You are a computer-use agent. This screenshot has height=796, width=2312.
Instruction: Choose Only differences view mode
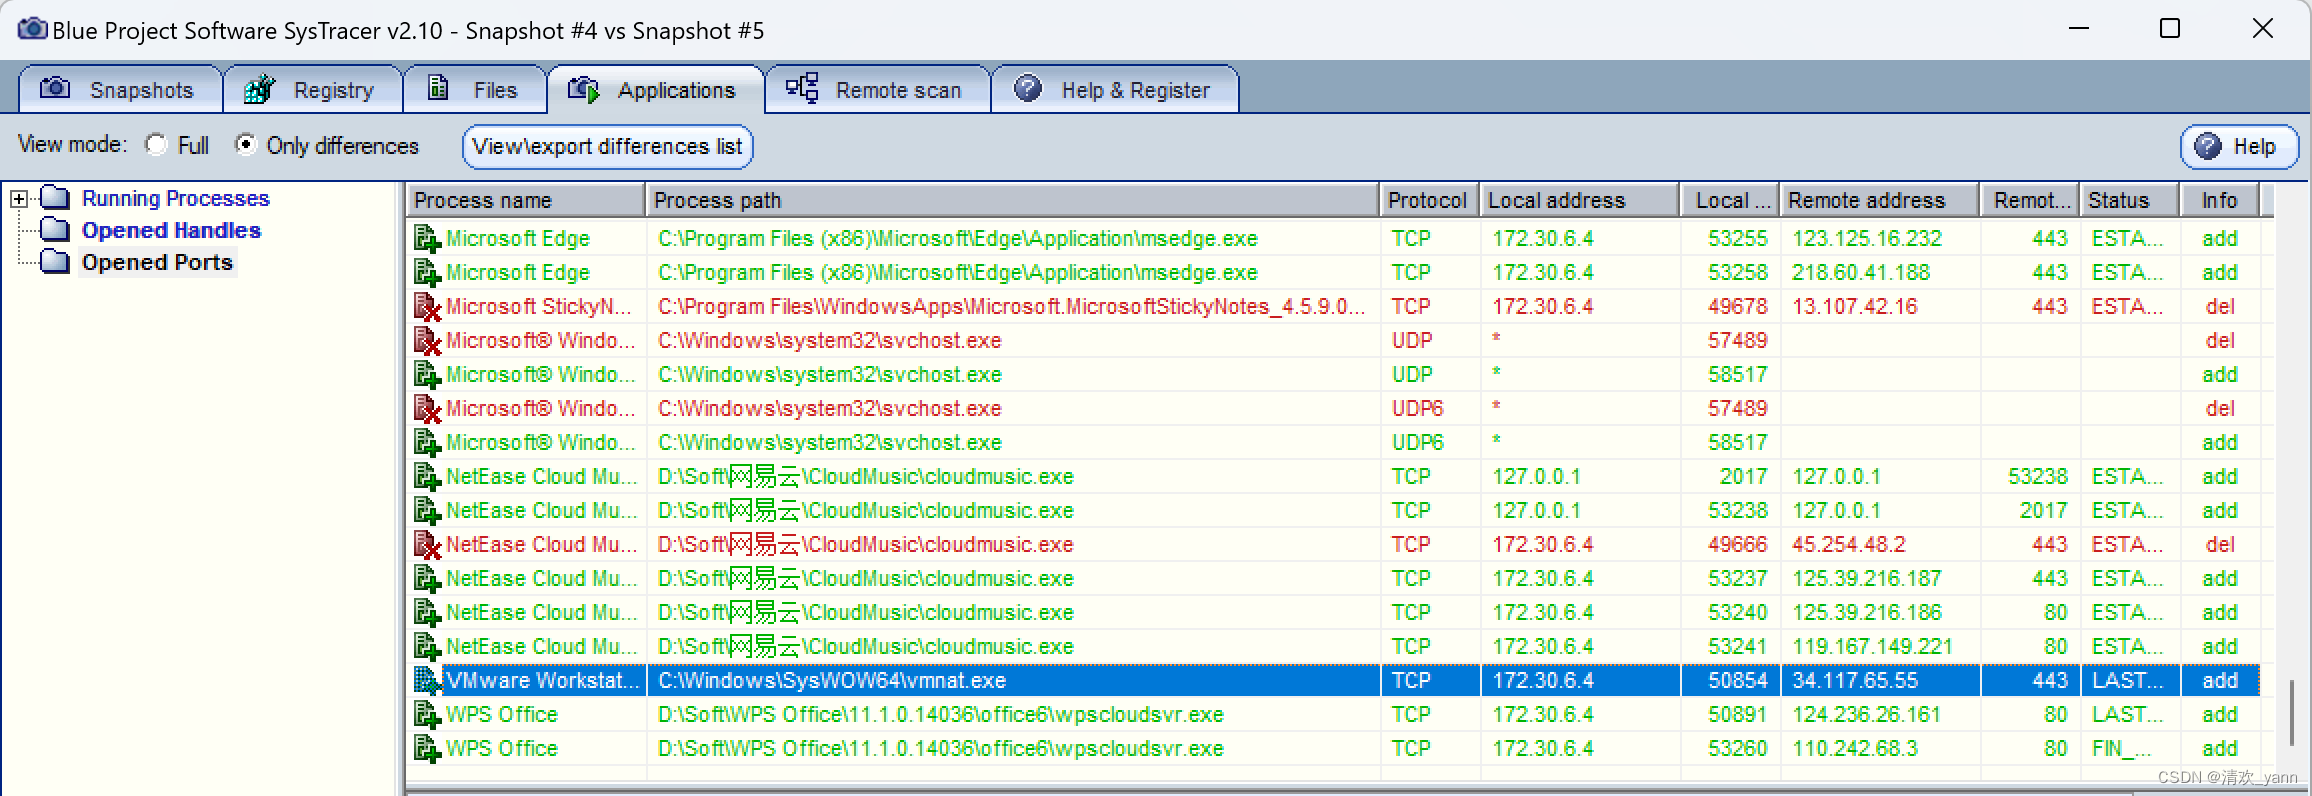click(245, 145)
